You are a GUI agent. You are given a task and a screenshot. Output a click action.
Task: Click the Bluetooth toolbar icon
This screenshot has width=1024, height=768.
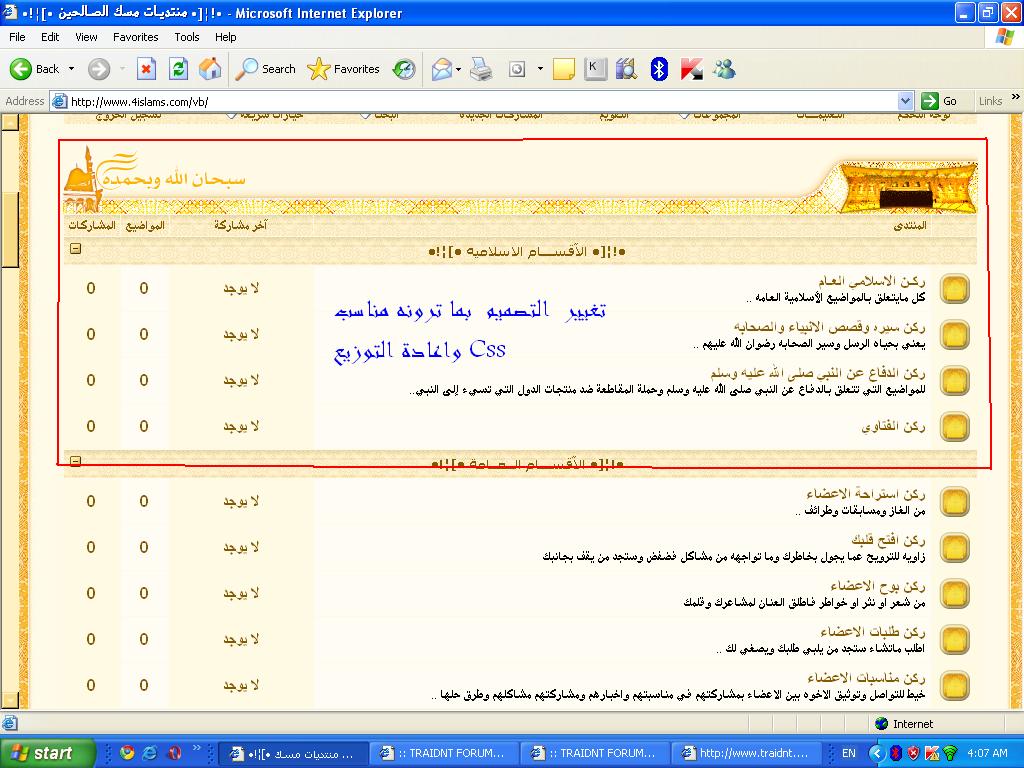[659, 69]
